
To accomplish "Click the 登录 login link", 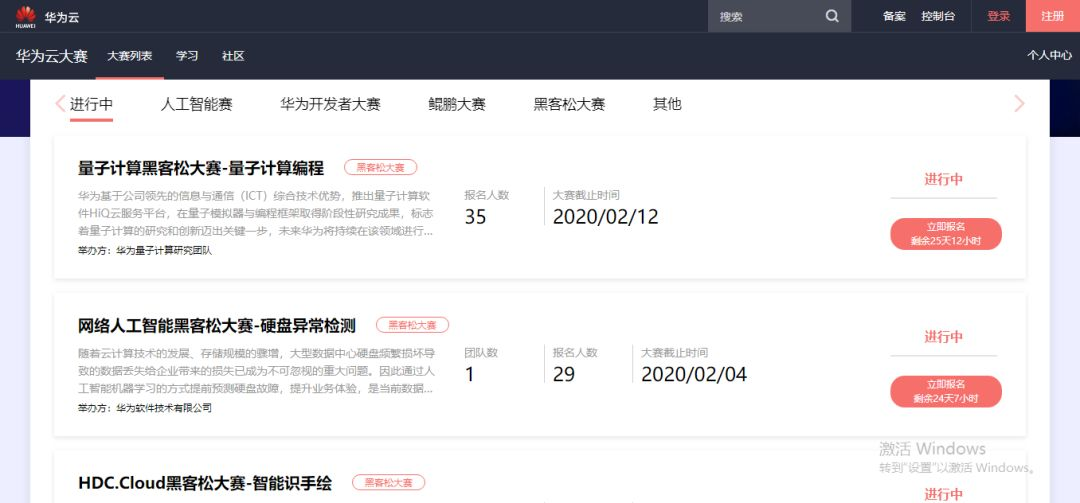I will [998, 17].
